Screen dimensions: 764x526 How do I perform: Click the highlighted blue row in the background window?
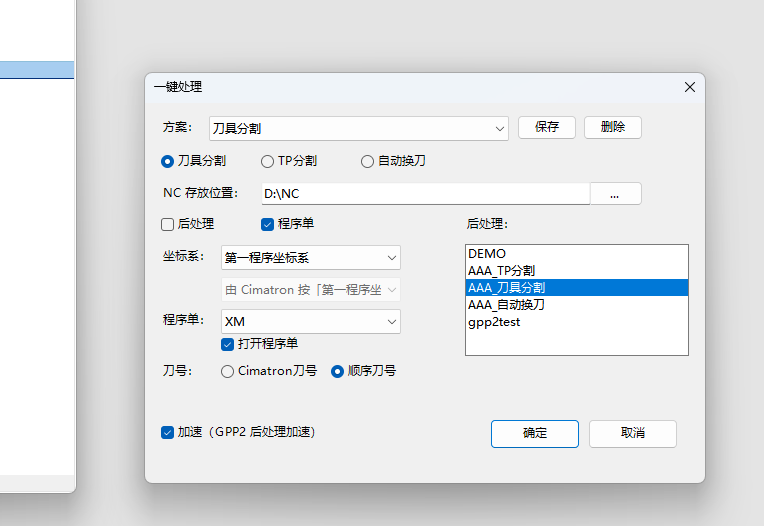37,70
